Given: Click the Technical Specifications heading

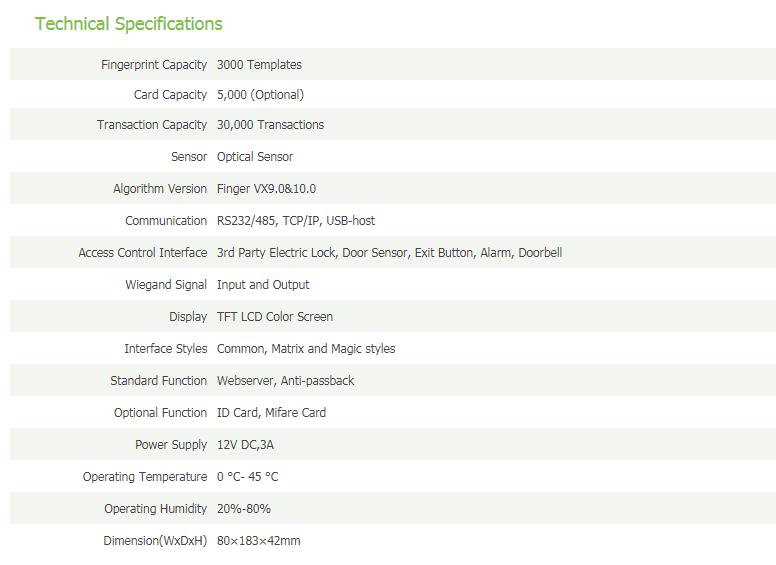Looking at the screenshot, I should click(129, 24).
